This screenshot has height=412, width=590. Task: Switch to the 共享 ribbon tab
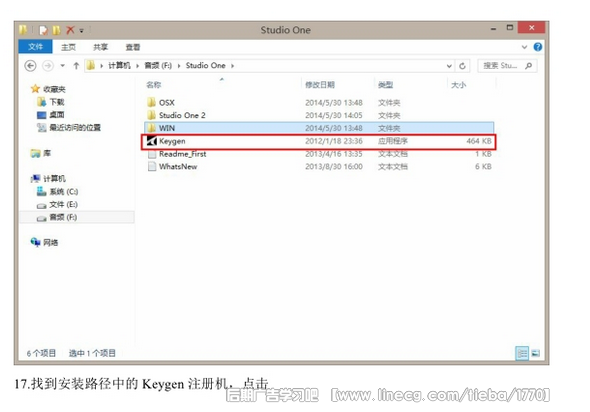click(x=100, y=47)
